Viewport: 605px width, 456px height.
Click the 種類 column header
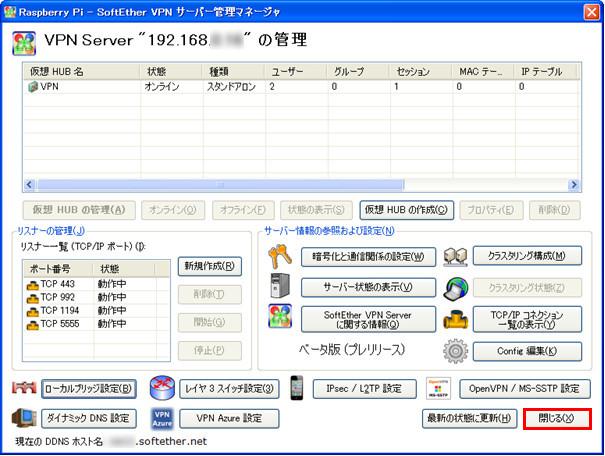pyautogui.click(x=233, y=71)
